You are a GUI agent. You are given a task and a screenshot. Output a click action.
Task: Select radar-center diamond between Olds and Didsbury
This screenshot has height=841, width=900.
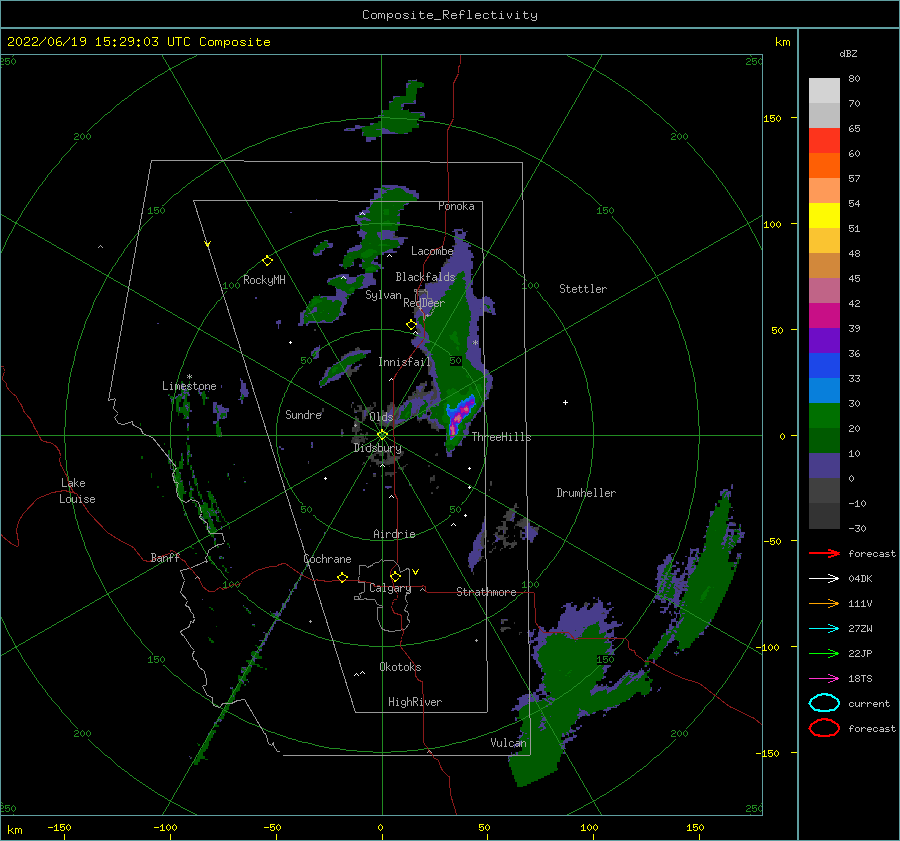(382, 435)
